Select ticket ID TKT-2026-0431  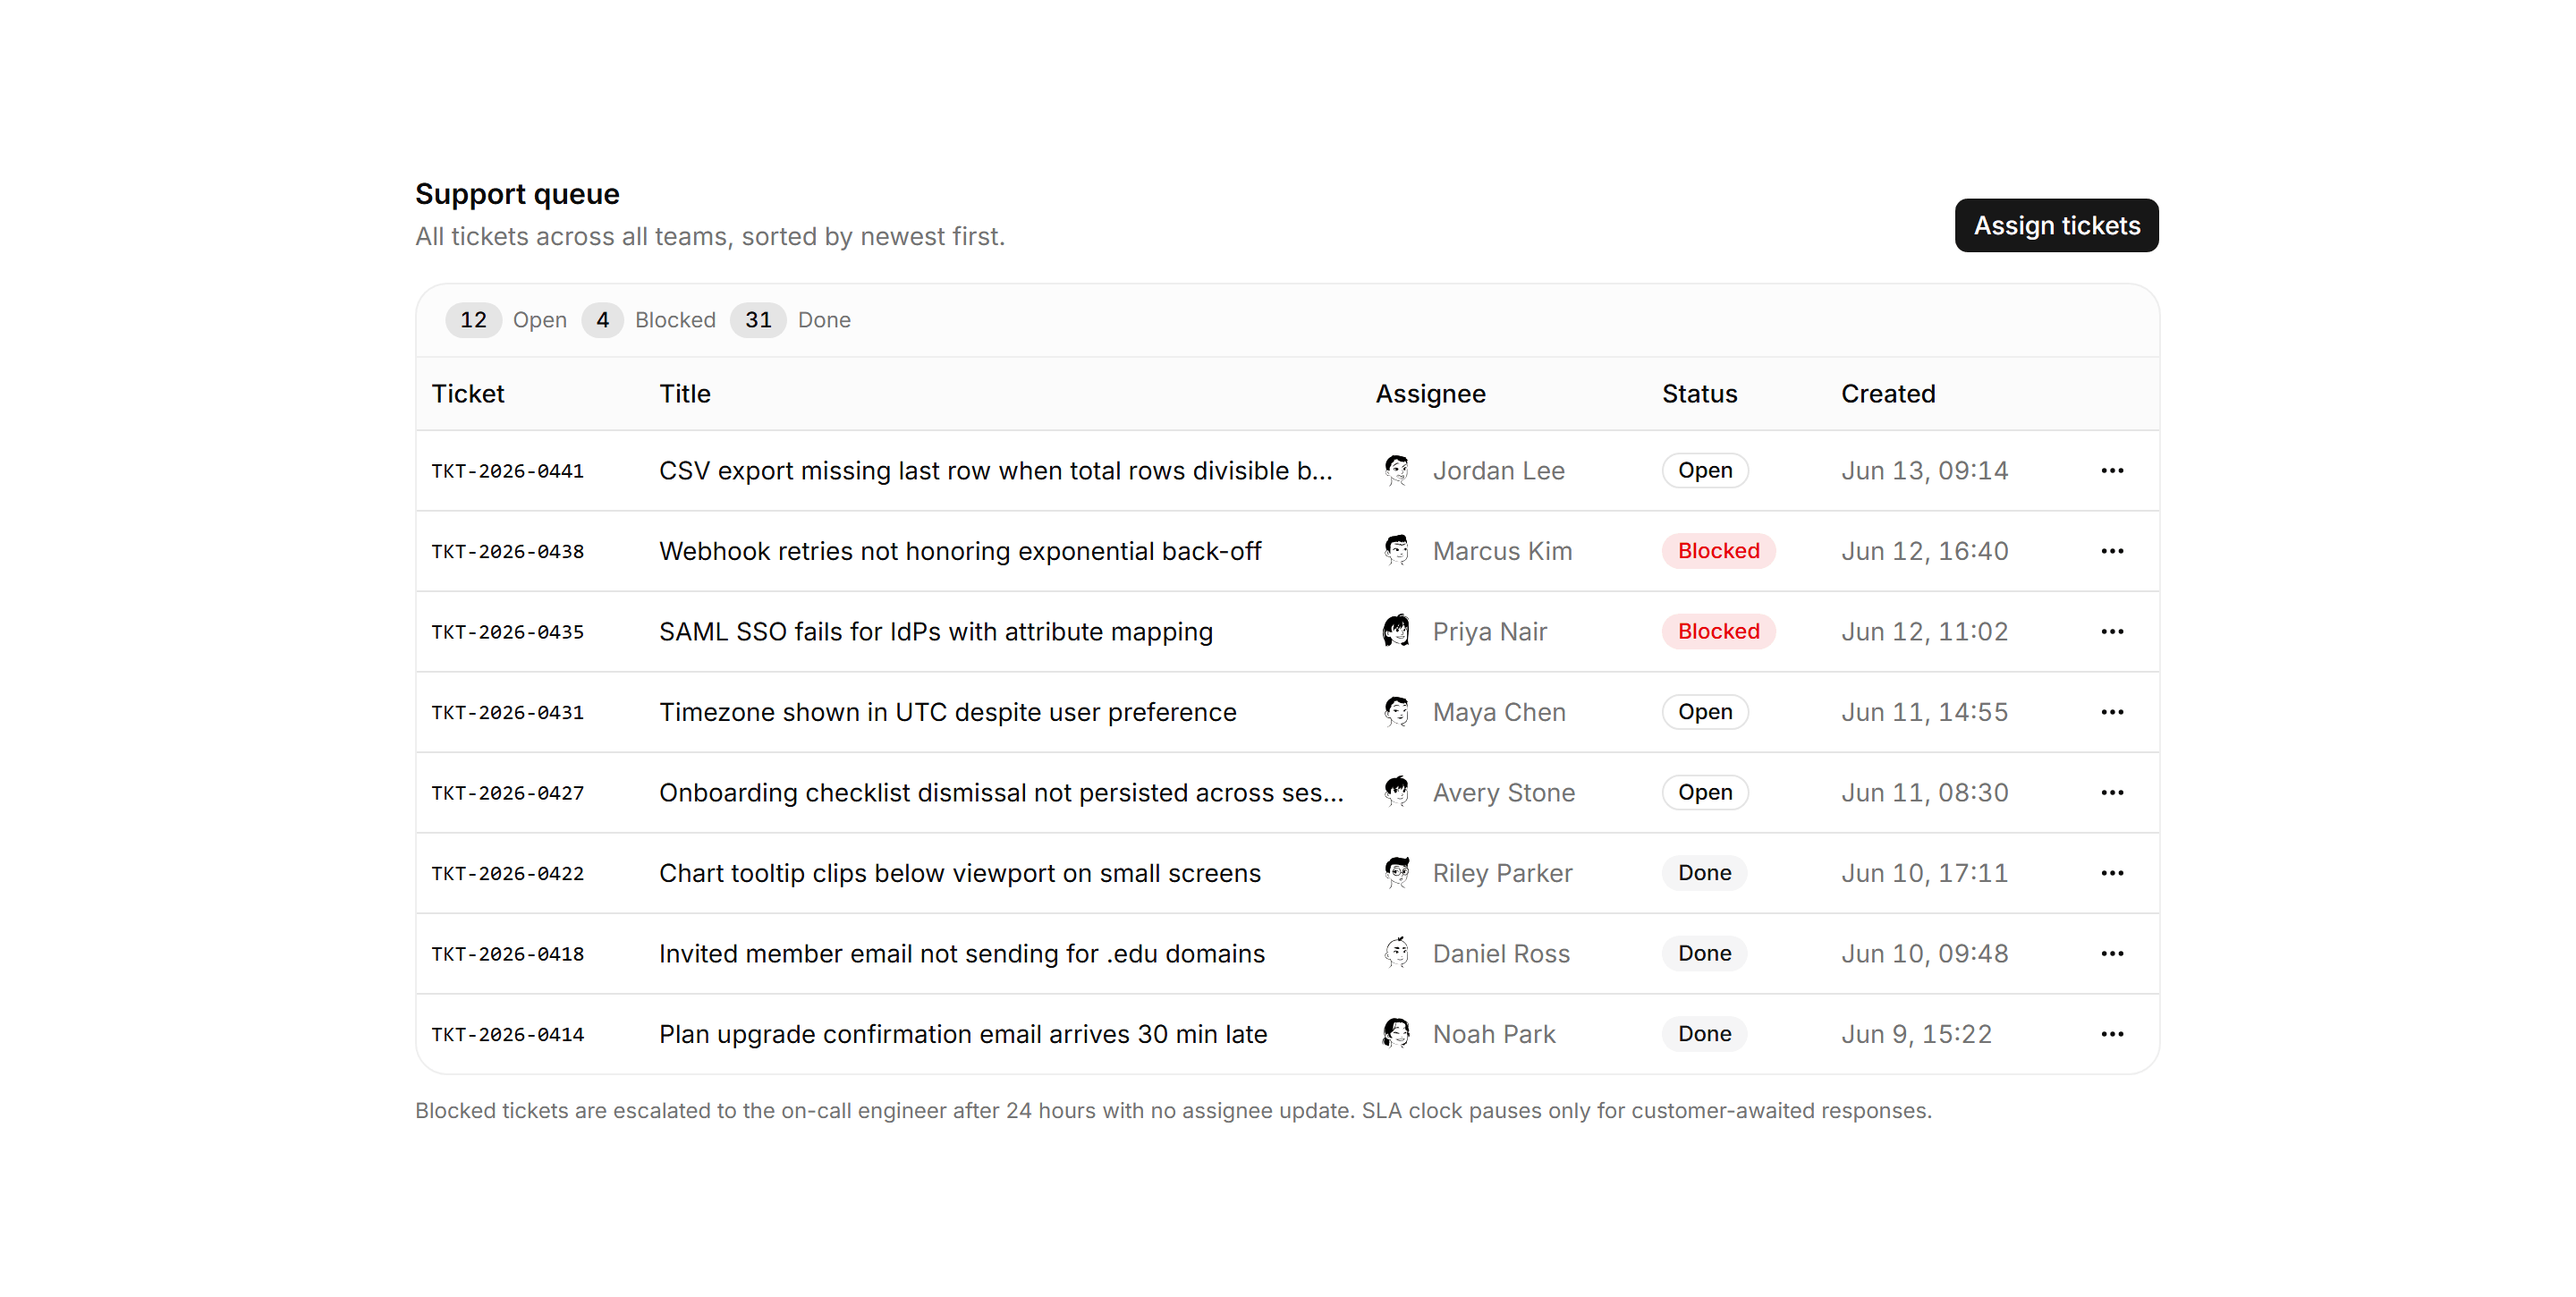point(508,713)
